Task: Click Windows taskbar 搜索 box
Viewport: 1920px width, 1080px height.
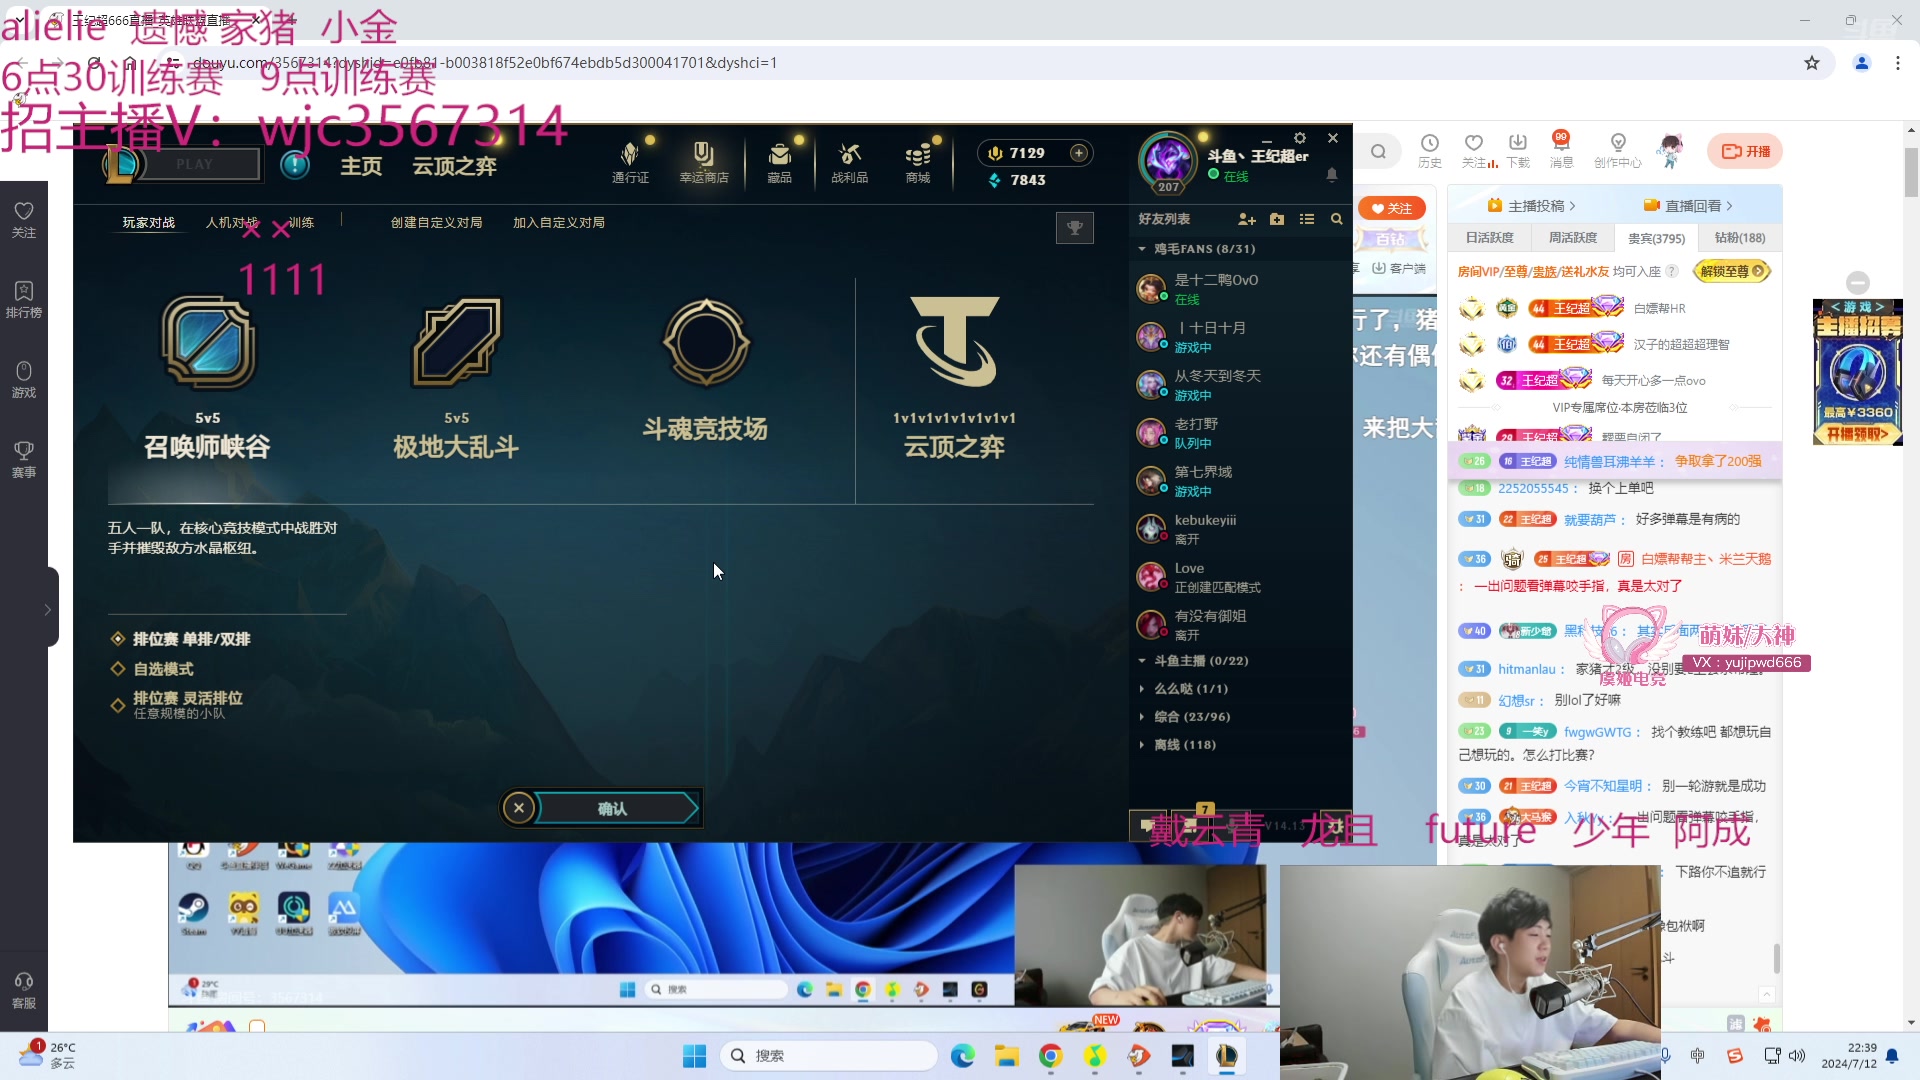Action: pyautogui.click(x=828, y=1056)
